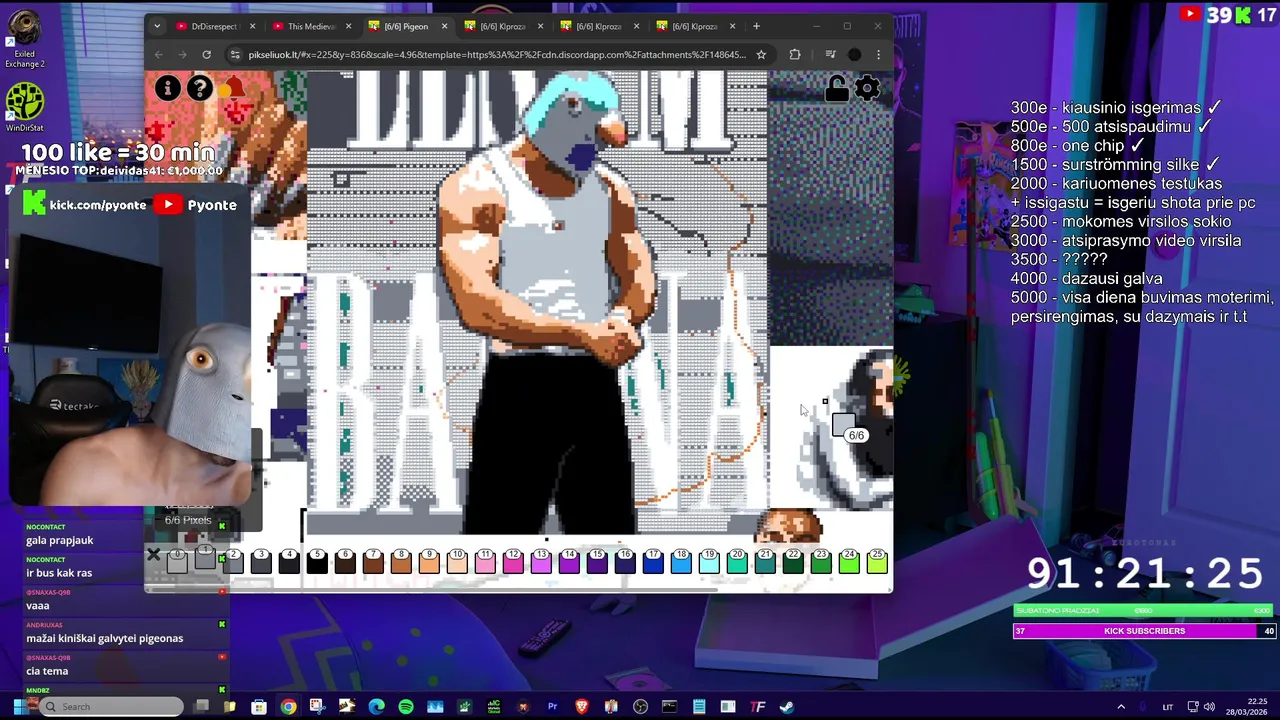
Task: Open the media control icon in toolbar
Action: click(x=830, y=54)
